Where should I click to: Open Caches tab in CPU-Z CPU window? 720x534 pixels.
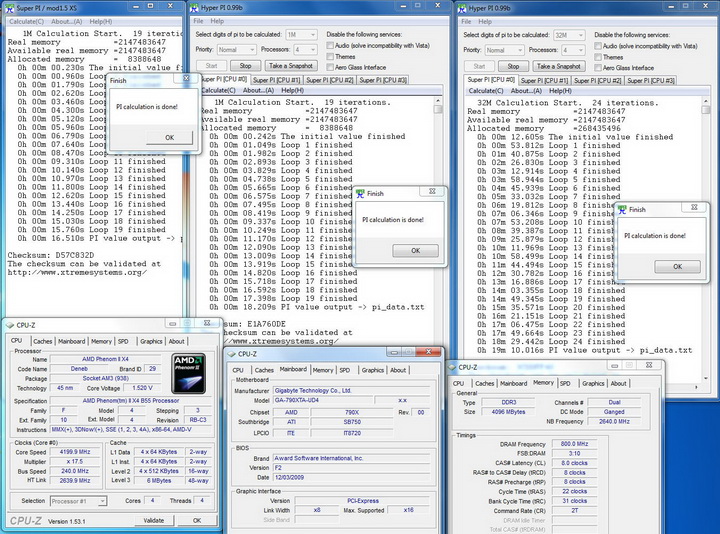[x=43, y=341]
